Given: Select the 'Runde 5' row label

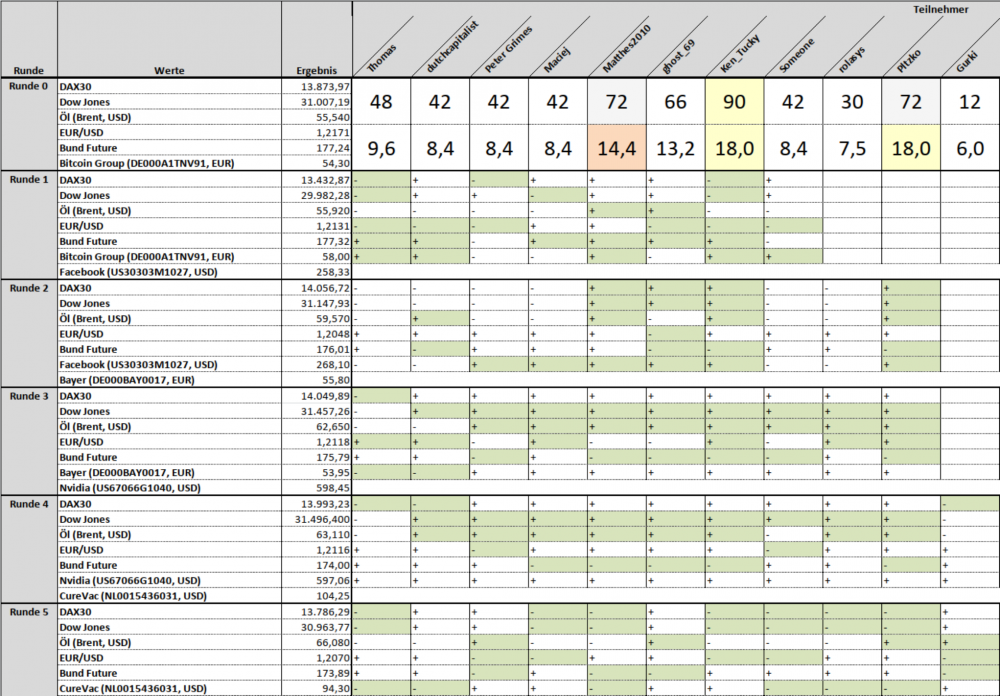Looking at the screenshot, I should (x=29, y=611).
